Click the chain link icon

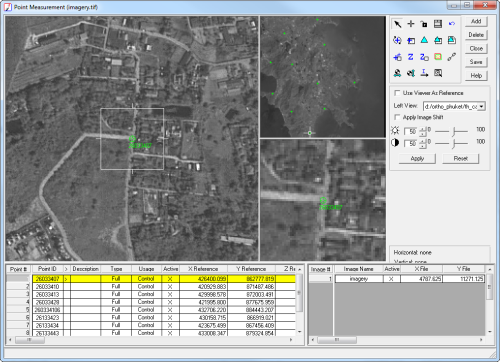tap(452, 57)
